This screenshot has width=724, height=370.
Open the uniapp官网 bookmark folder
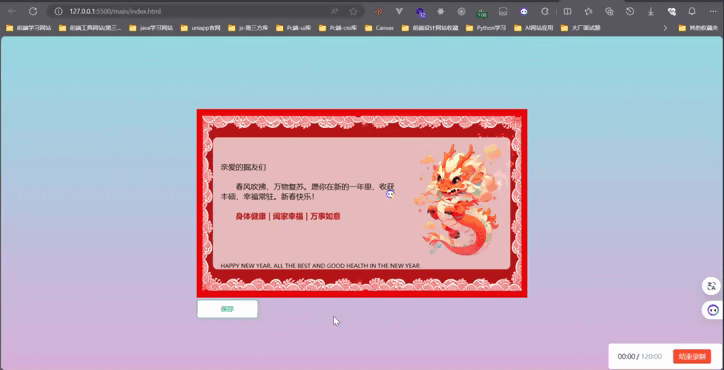(x=200, y=28)
